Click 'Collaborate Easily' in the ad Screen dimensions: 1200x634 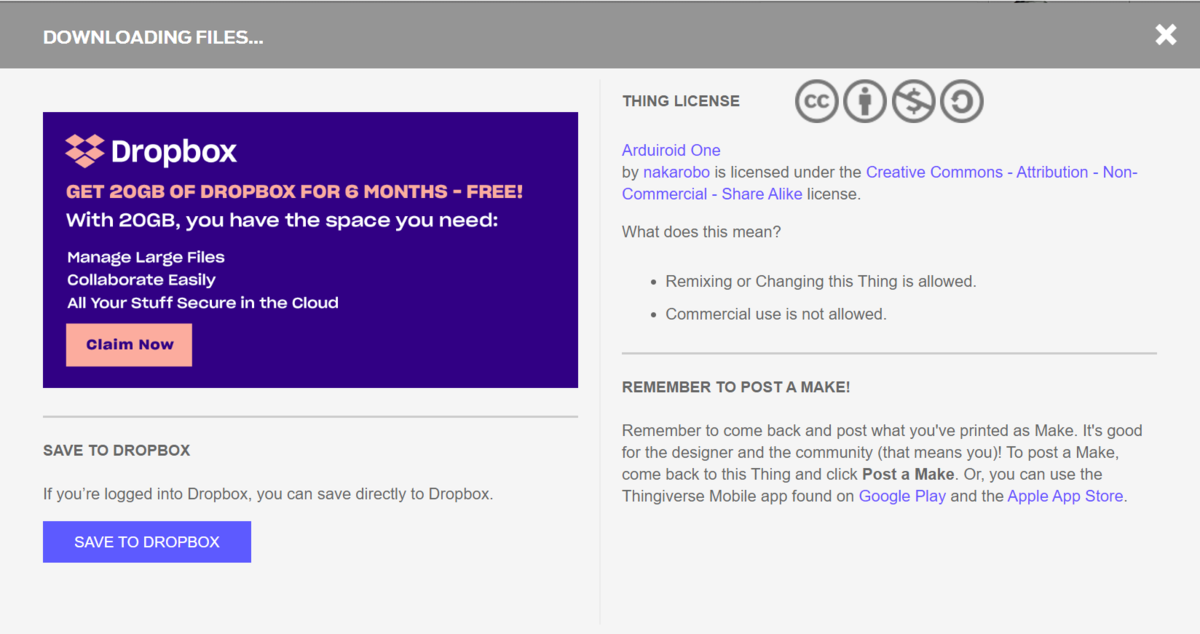tap(141, 280)
